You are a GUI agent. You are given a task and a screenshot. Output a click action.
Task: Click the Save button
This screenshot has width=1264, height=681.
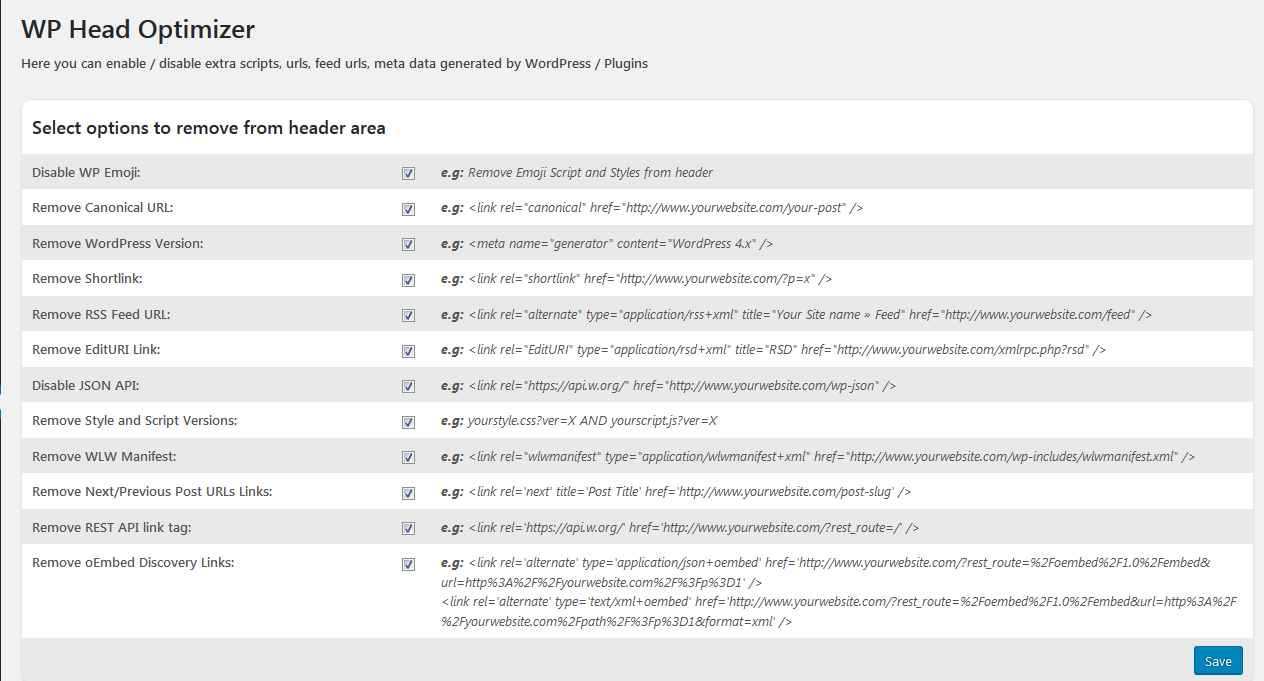point(1218,661)
